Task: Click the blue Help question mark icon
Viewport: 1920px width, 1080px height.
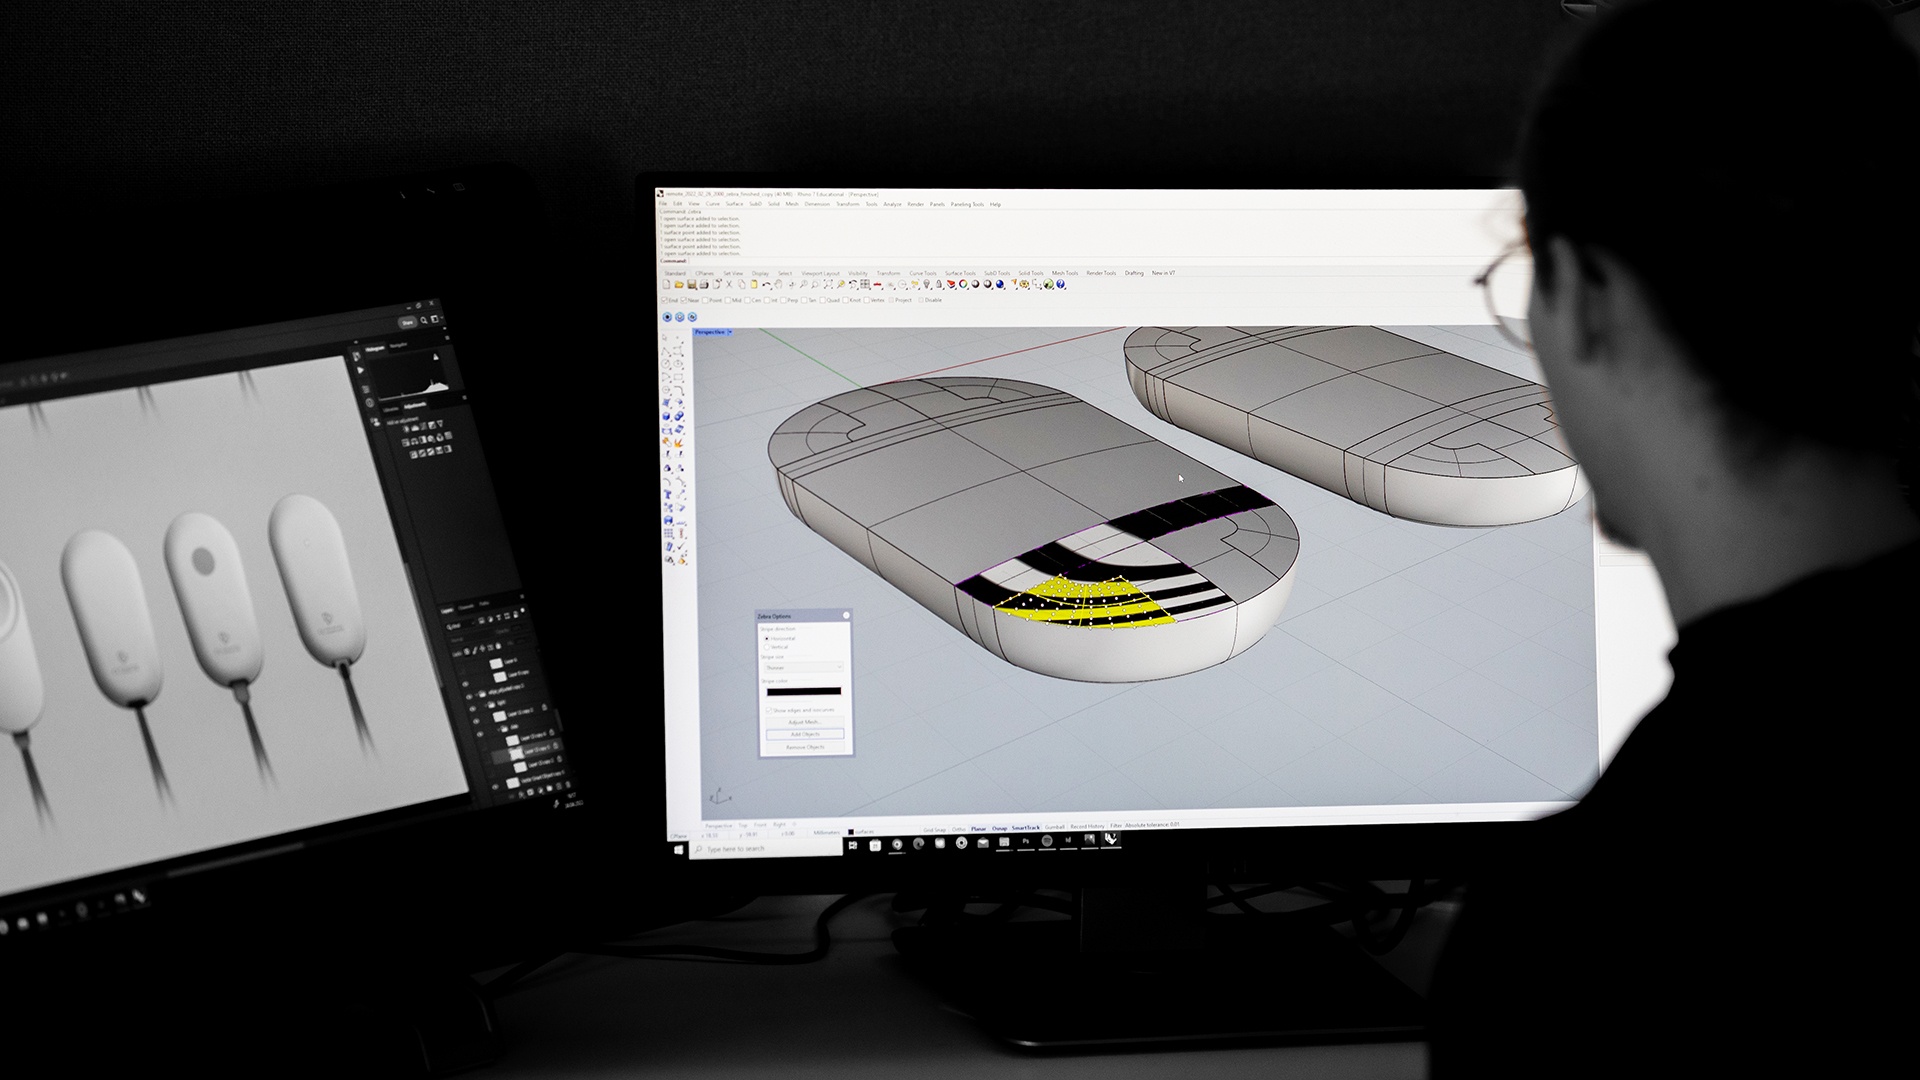Action: [x=1061, y=284]
